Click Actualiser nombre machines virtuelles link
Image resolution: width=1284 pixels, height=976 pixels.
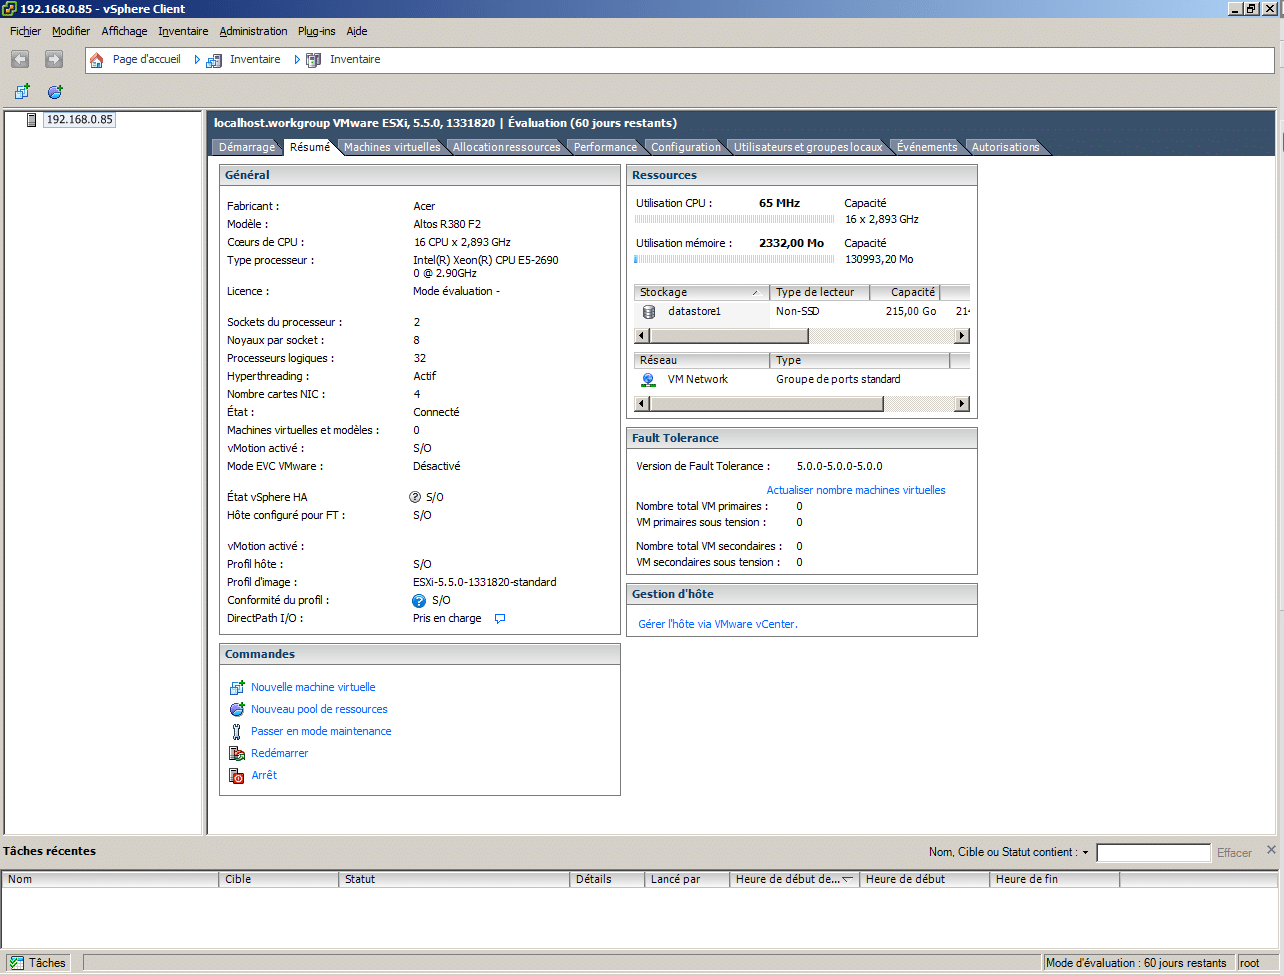point(856,491)
